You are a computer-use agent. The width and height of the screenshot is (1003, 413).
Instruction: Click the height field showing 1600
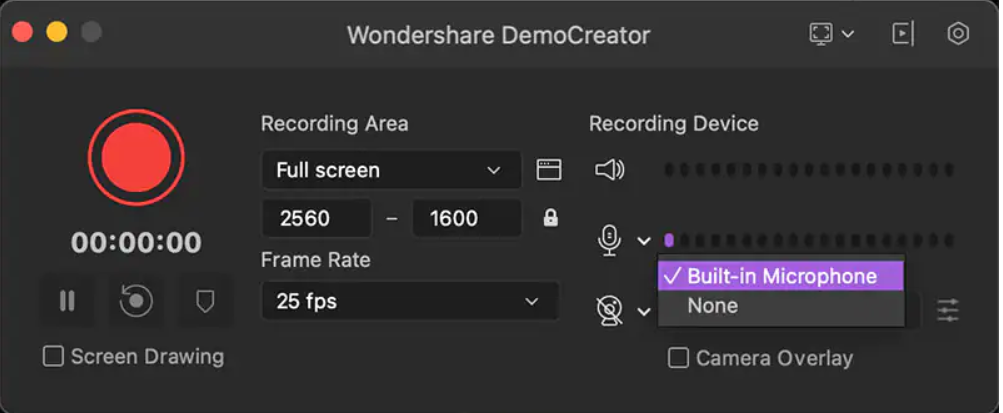[467, 219]
